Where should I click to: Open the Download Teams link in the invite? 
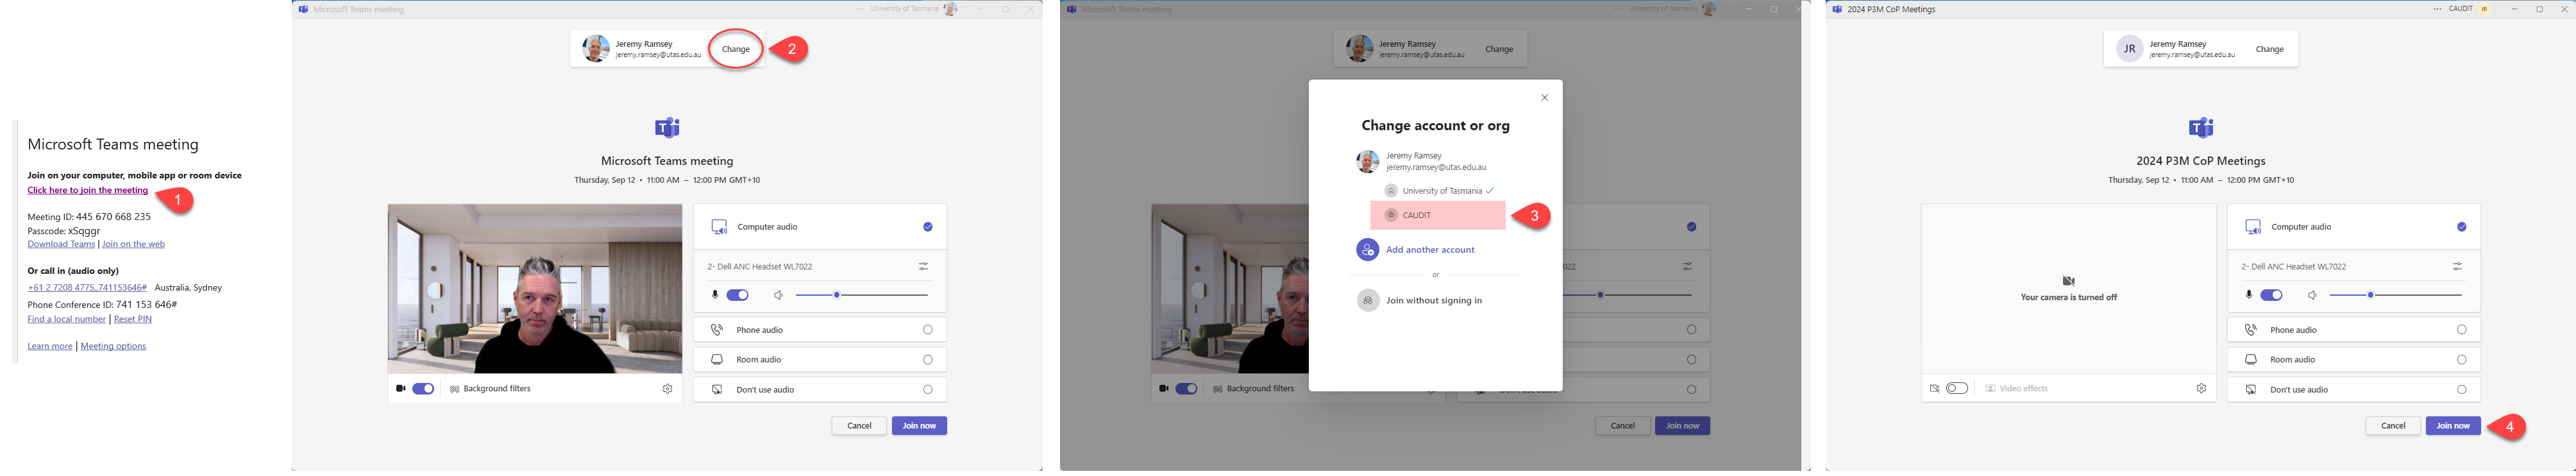[61, 244]
